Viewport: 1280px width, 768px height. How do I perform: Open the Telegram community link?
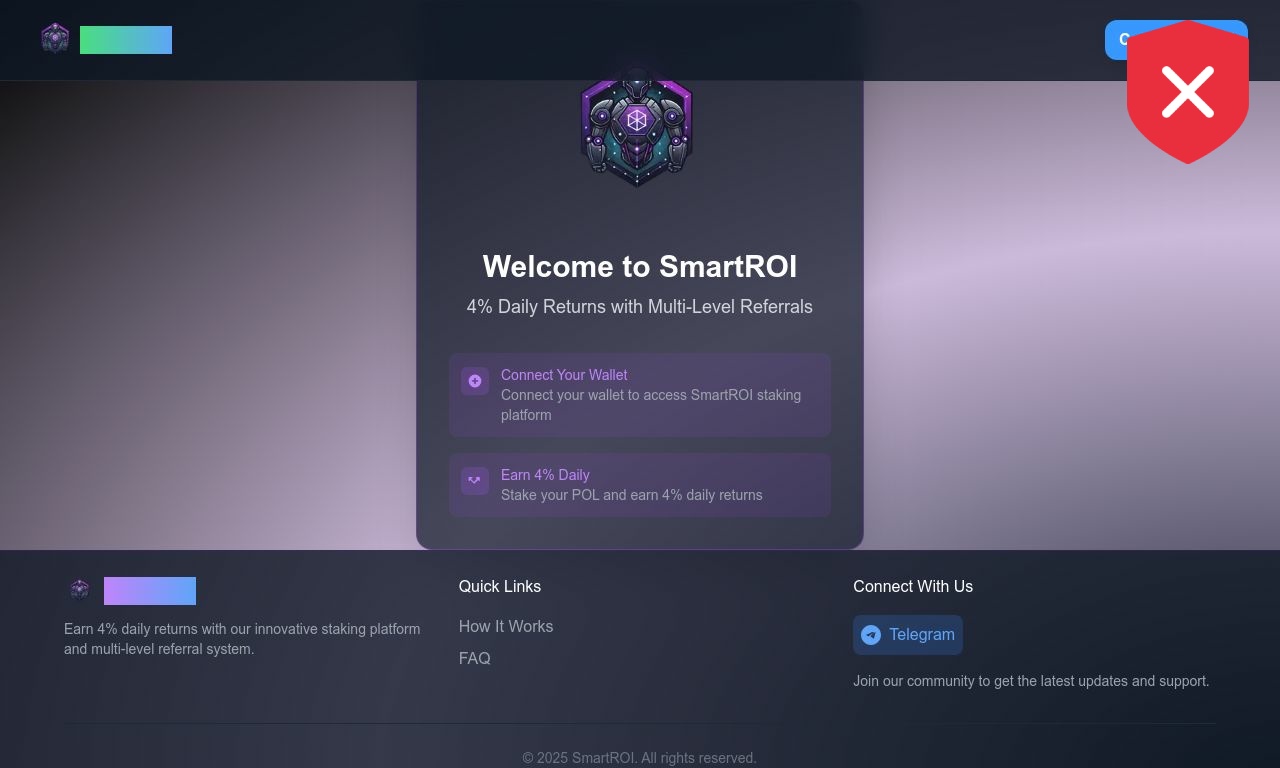point(908,635)
